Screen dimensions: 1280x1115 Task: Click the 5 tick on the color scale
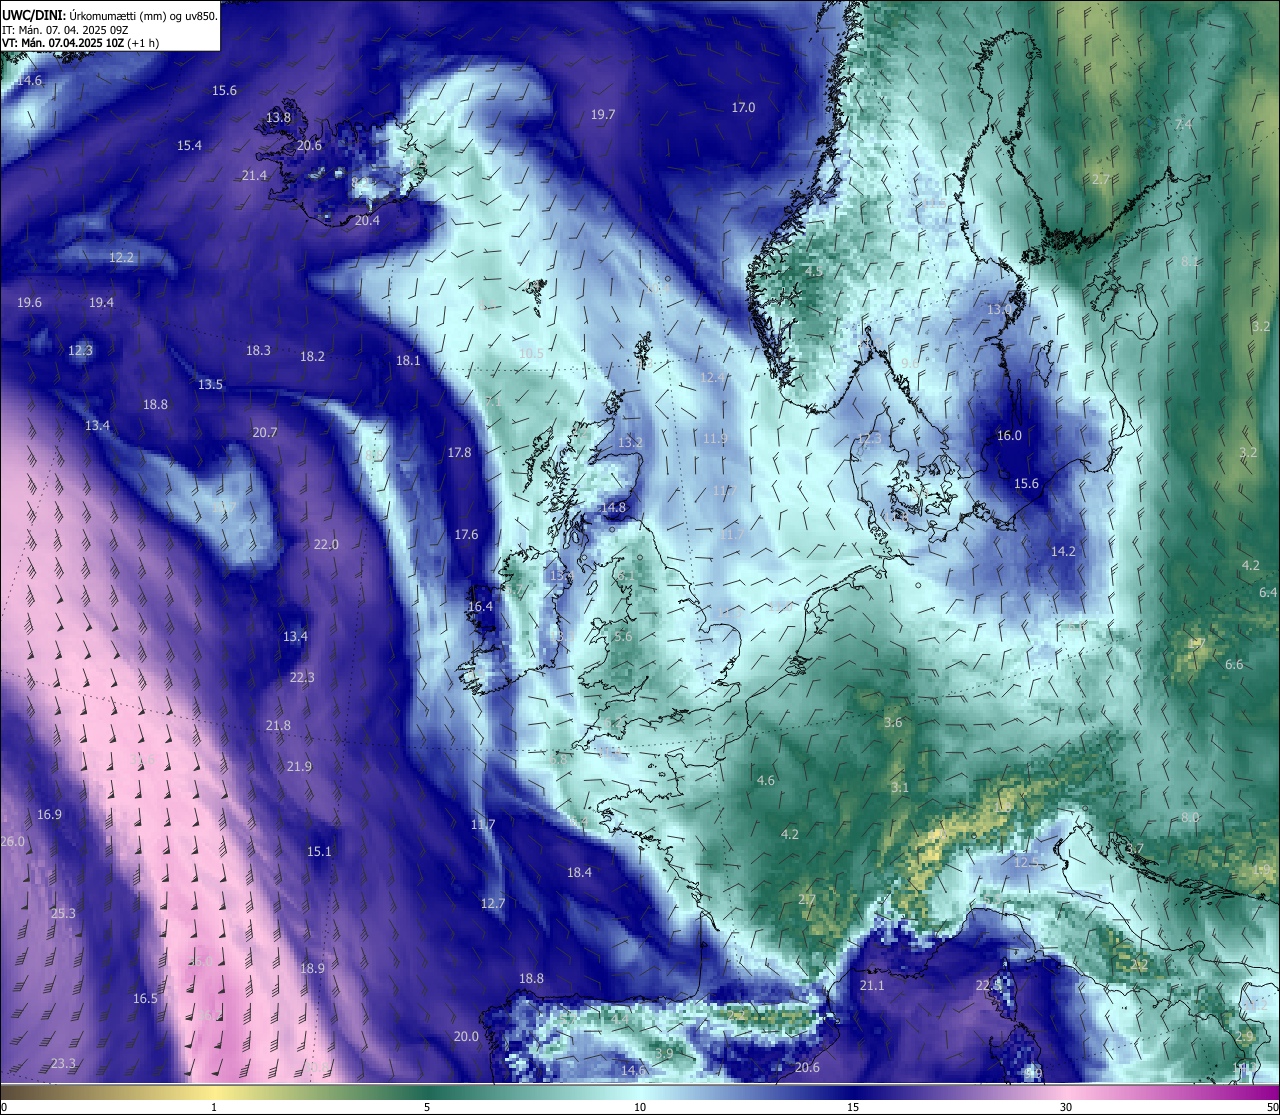(427, 1107)
